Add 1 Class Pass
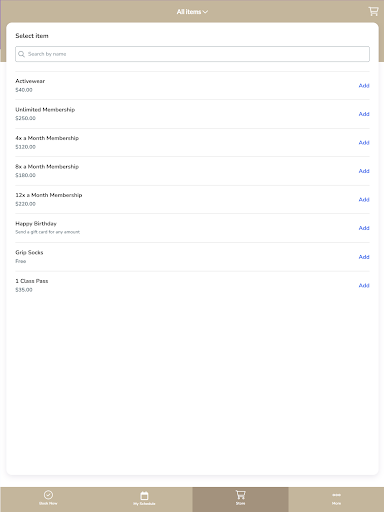The height and width of the screenshot is (512, 384). (x=364, y=285)
